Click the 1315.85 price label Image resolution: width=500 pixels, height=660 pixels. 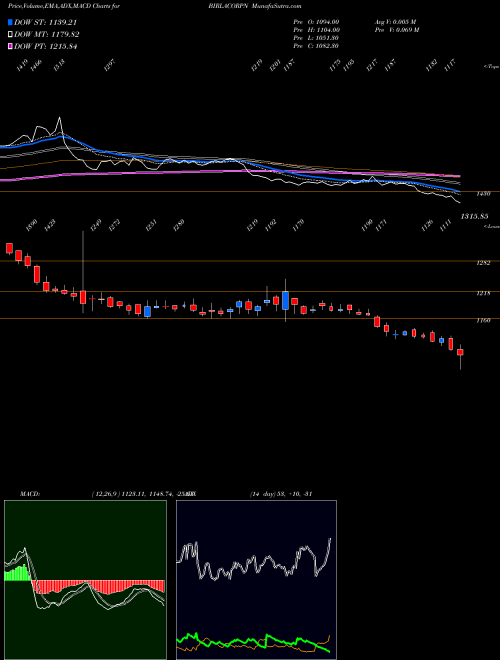474,216
